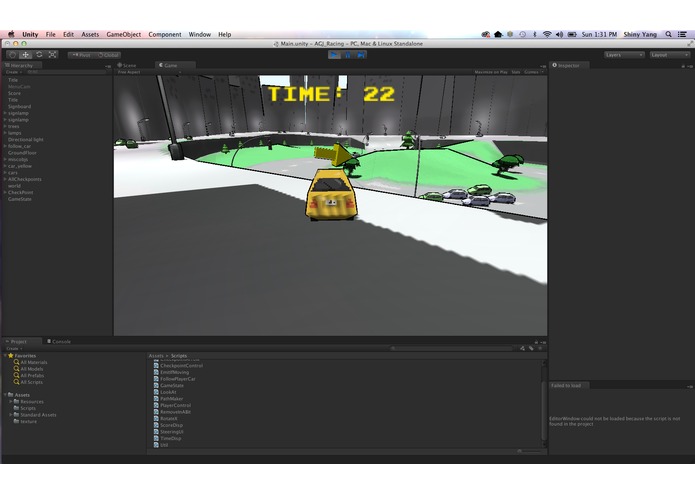Expand the lamps object in Hierarchy
The image size is (695, 494).
(5, 133)
